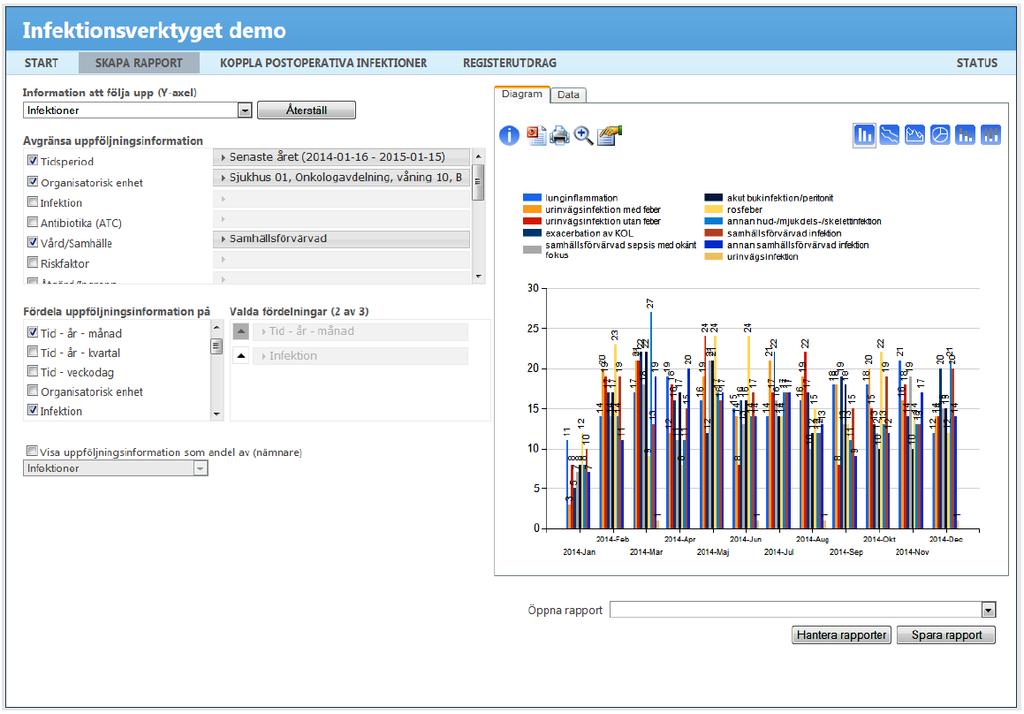Switch to the area chart diagram type
1024x714 pixels.
click(x=915, y=135)
